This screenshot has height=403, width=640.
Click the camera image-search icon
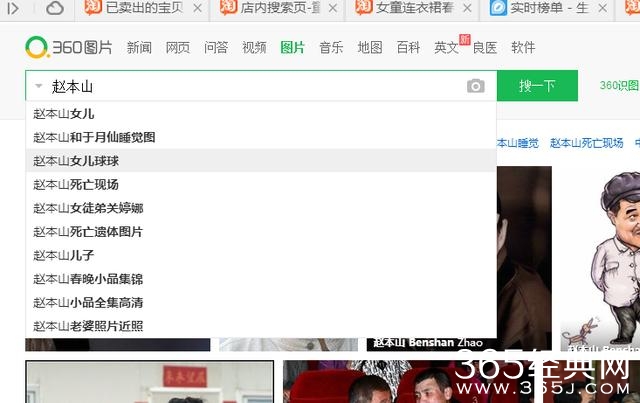pyautogui.click(x=476, y=87)
